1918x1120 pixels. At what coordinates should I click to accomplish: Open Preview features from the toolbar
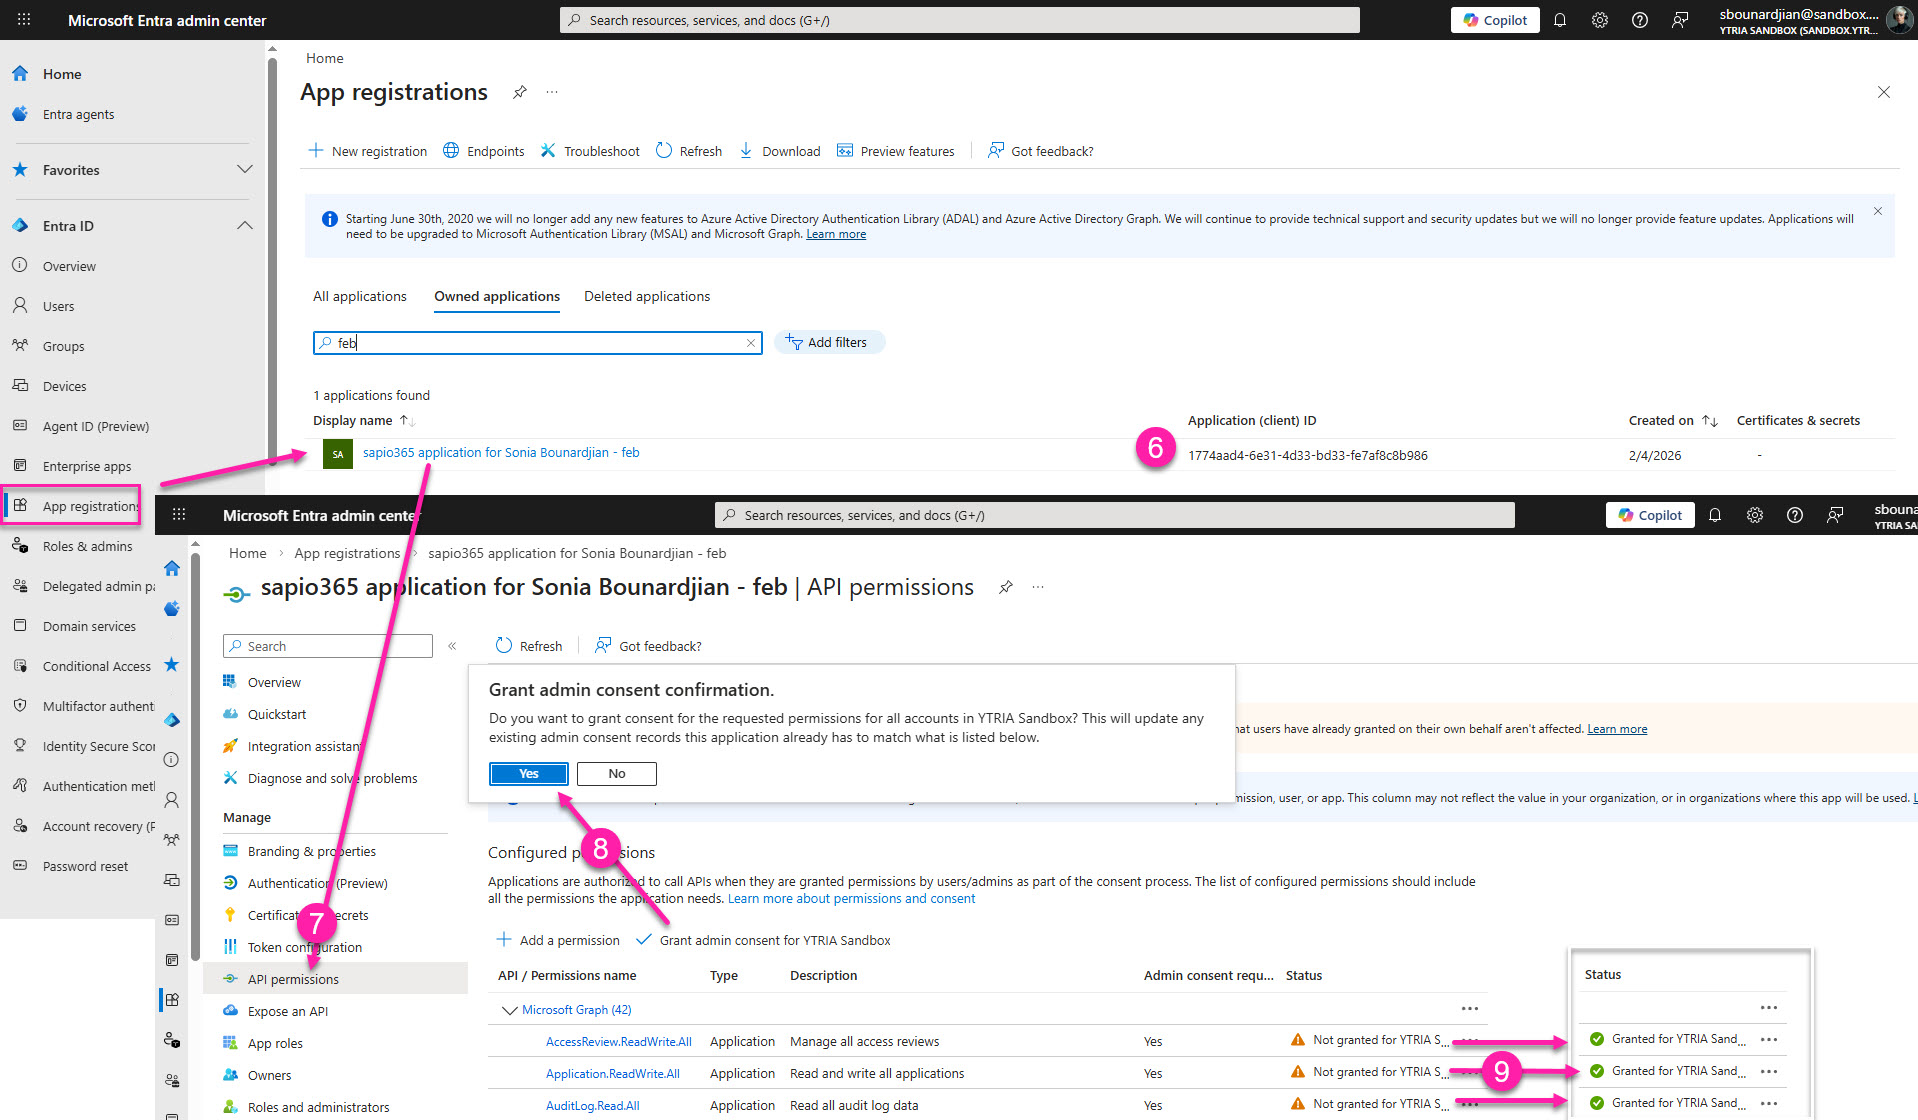tap(896, 151)
